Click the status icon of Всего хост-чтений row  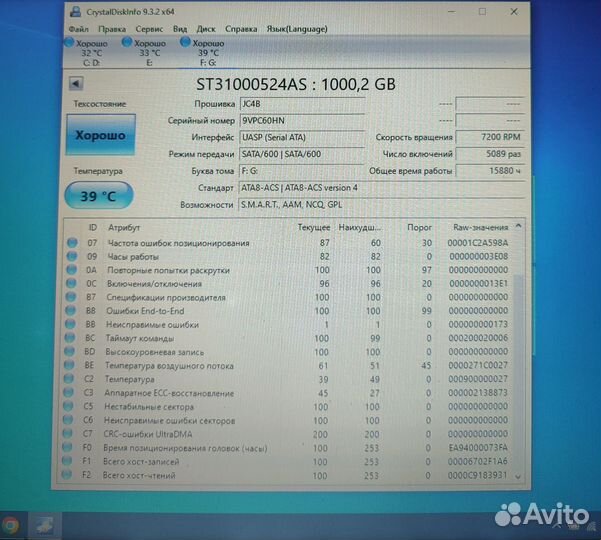click(66, 475)
